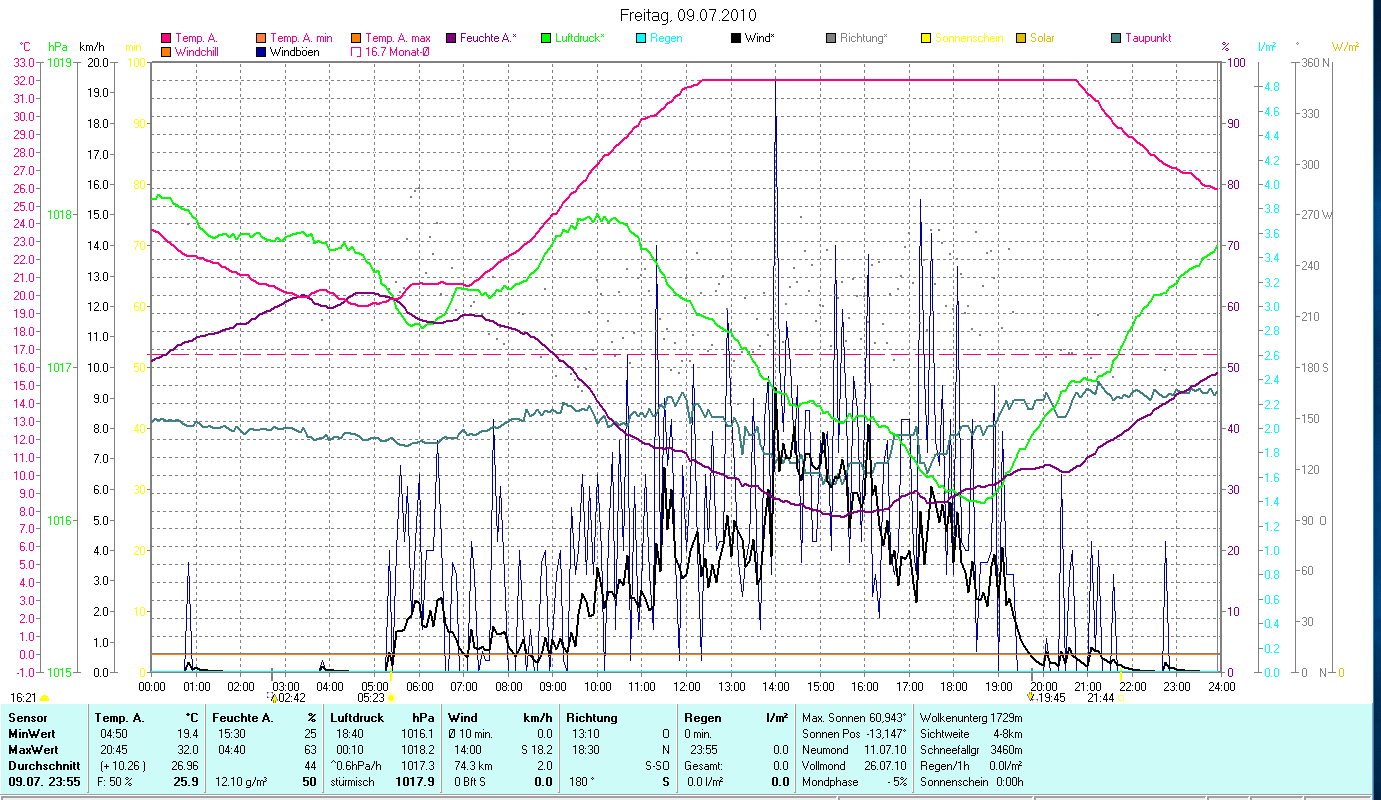The image size is (1381, 800).
Task: Click the dark blue Windböen legend square
Action: 261,52
